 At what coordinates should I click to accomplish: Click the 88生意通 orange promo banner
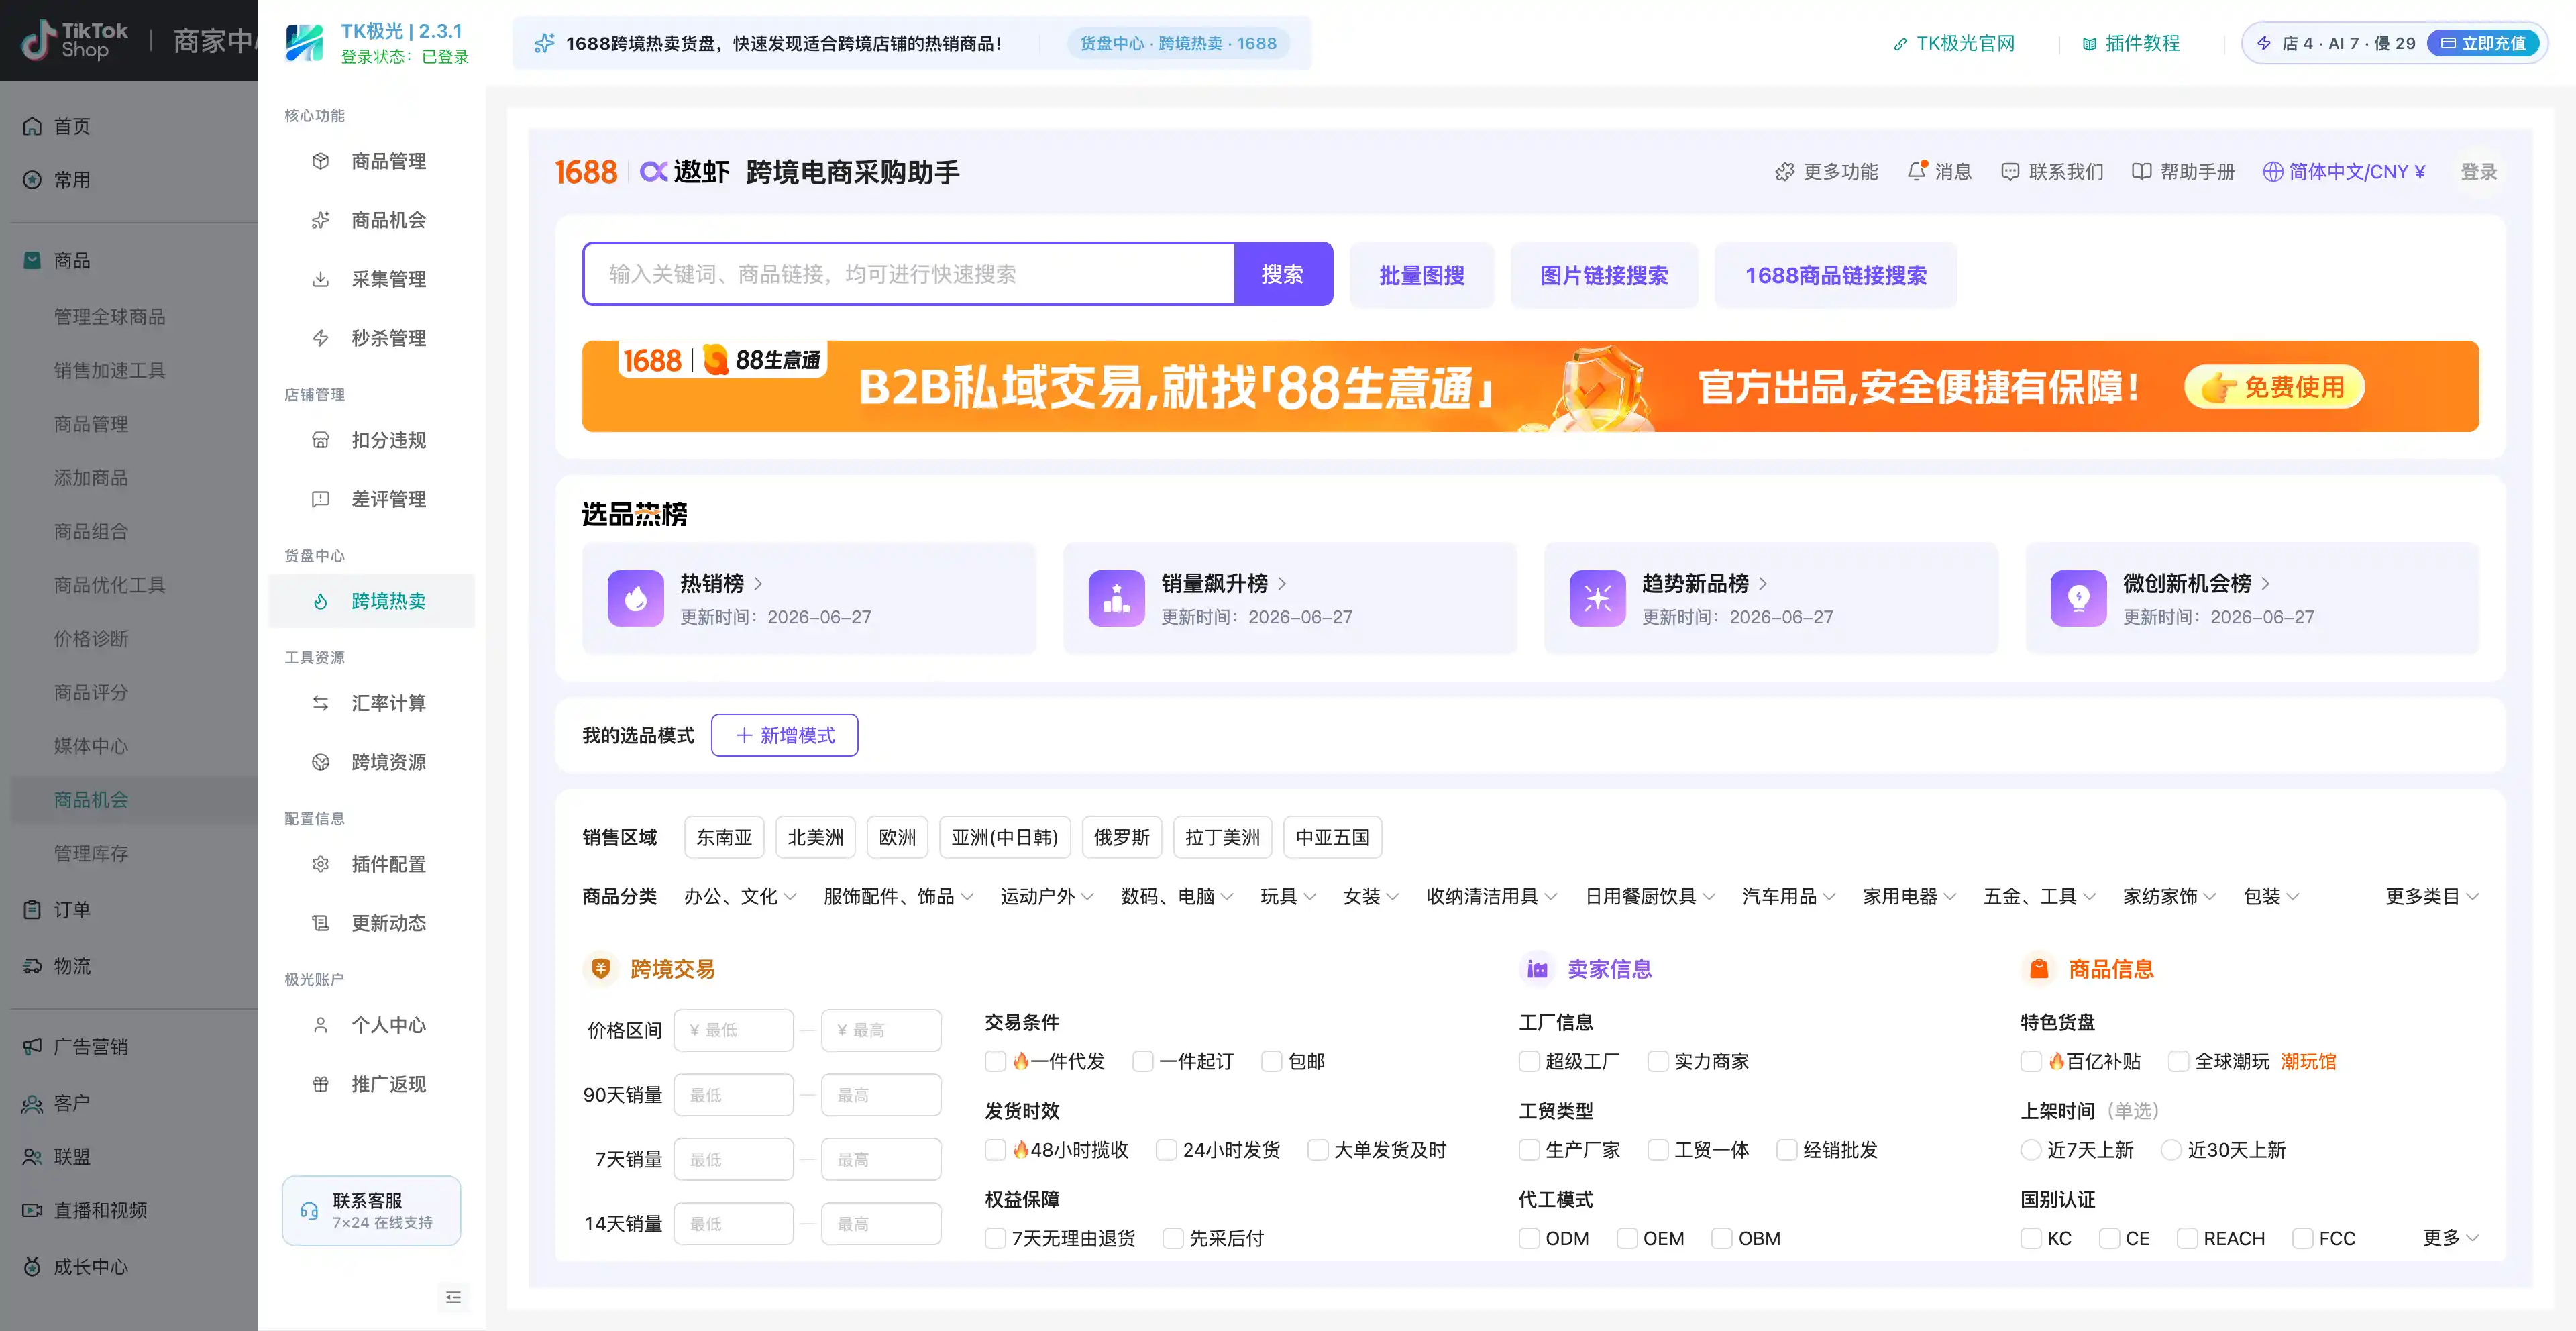(x=1530, y=386)
